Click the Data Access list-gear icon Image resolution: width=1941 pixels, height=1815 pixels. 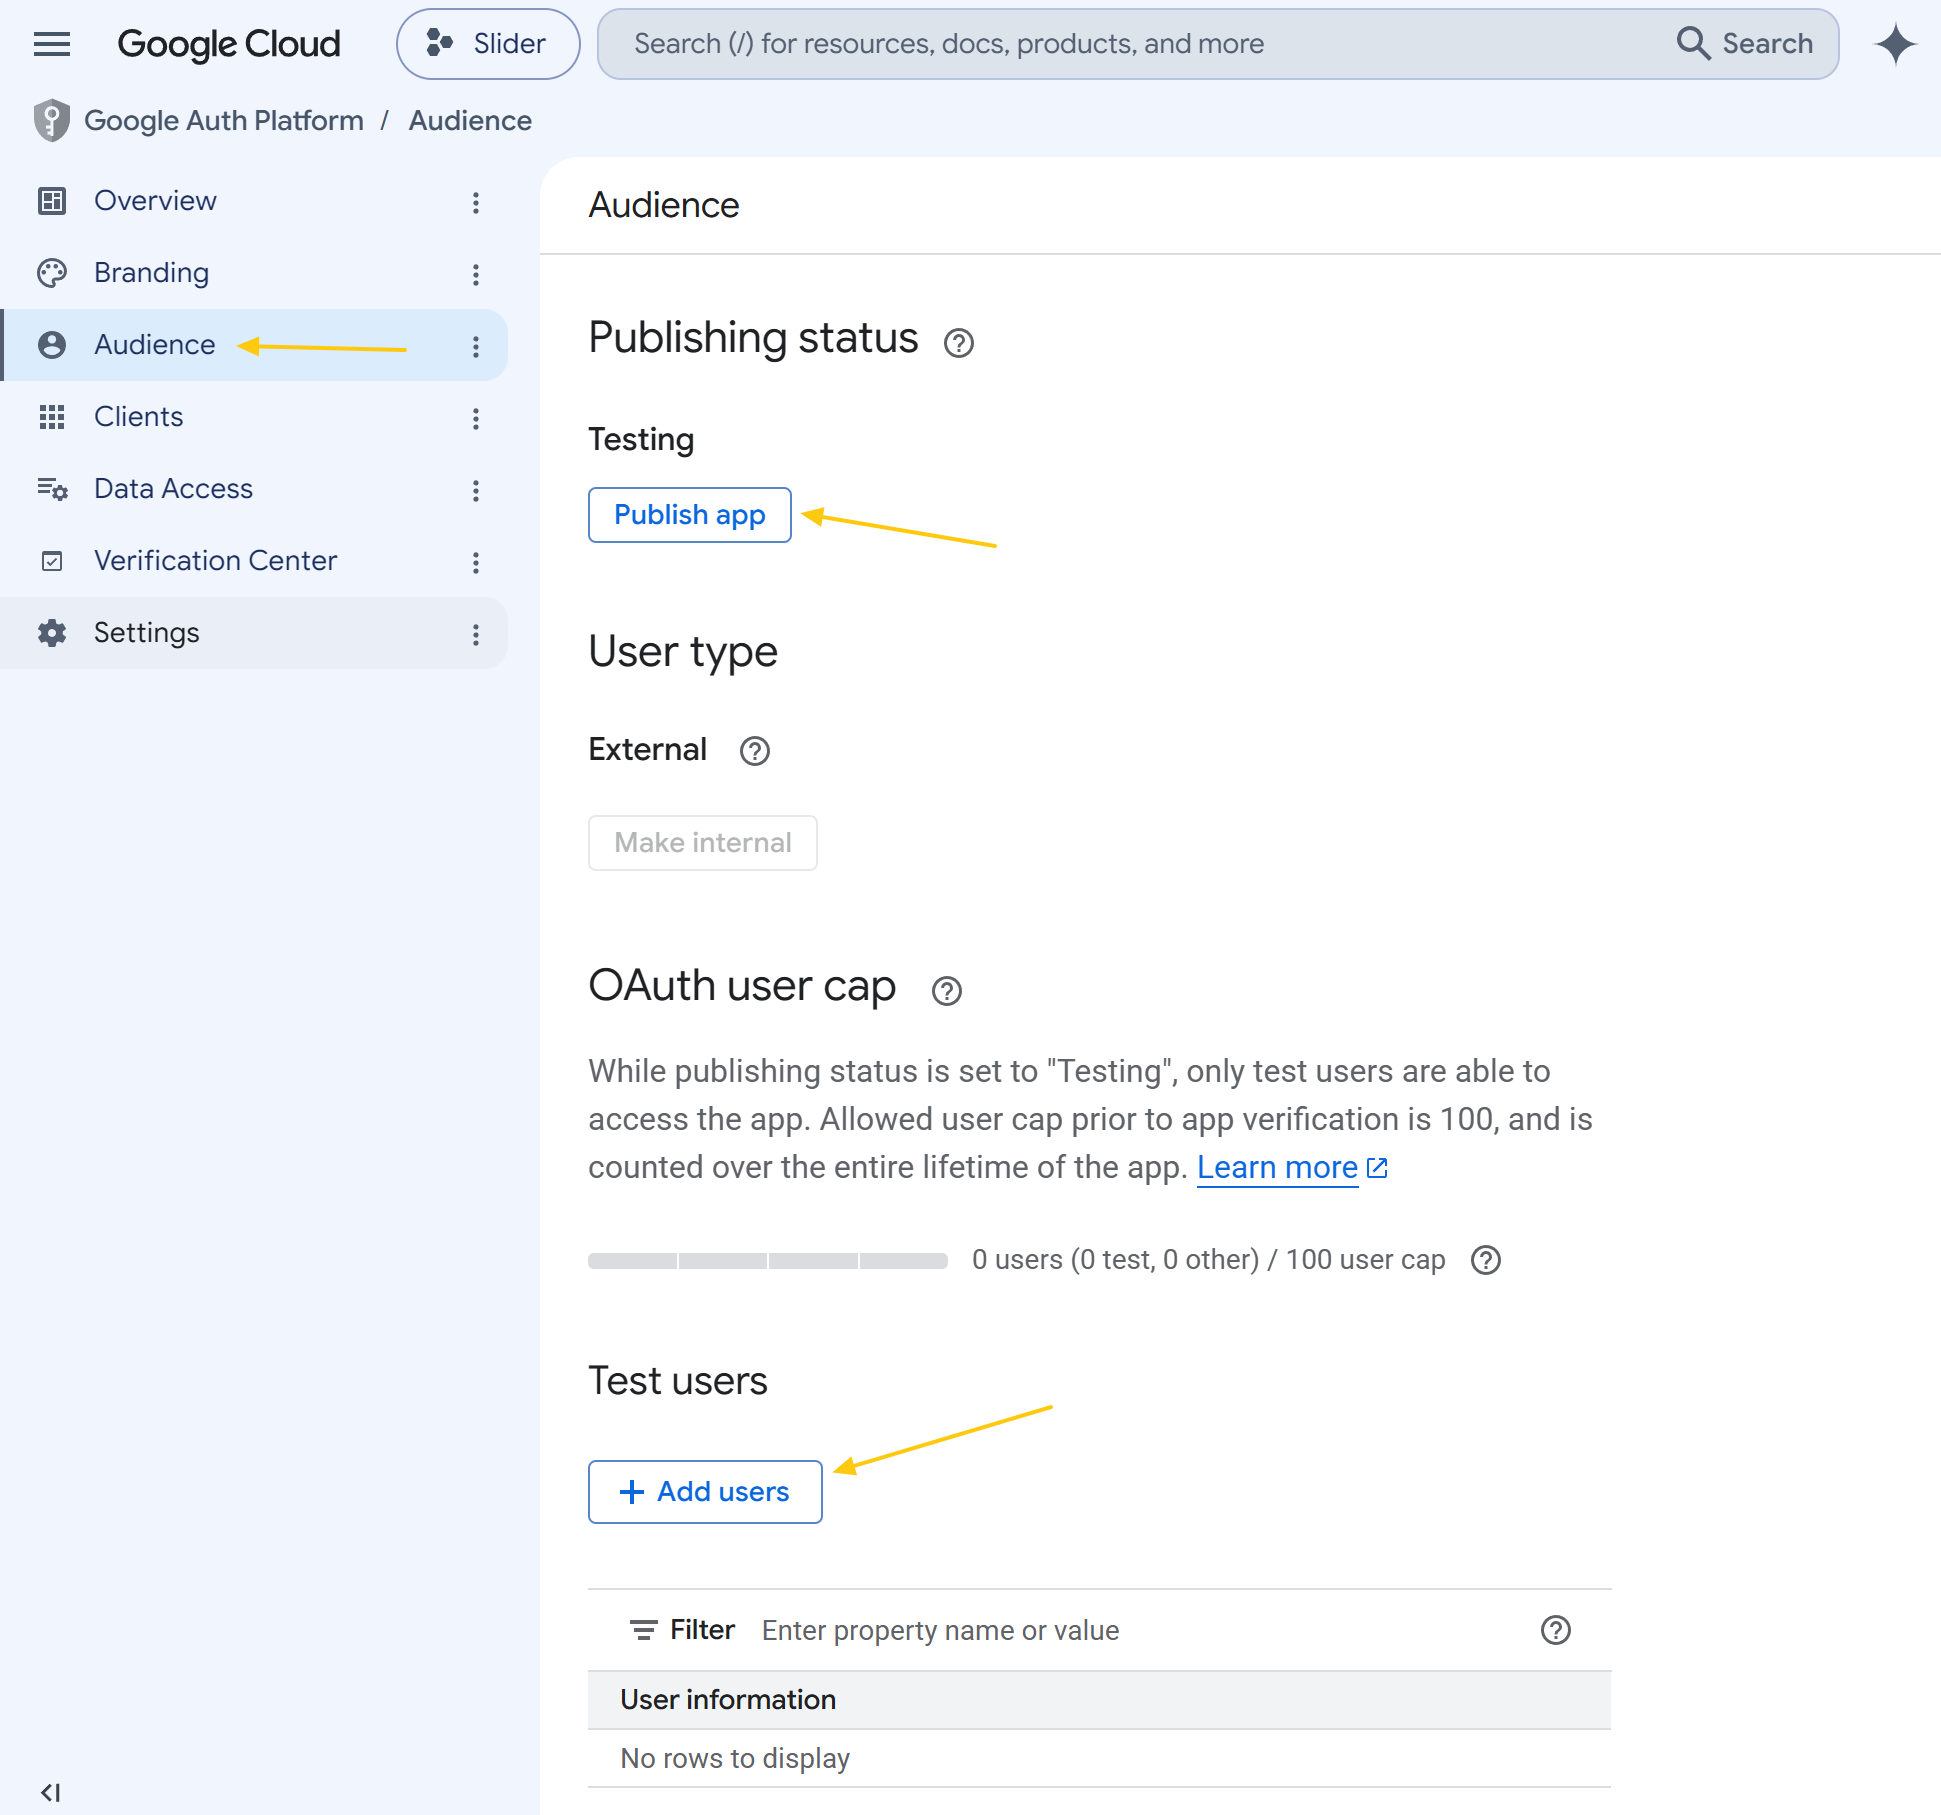tap(52, 489)
